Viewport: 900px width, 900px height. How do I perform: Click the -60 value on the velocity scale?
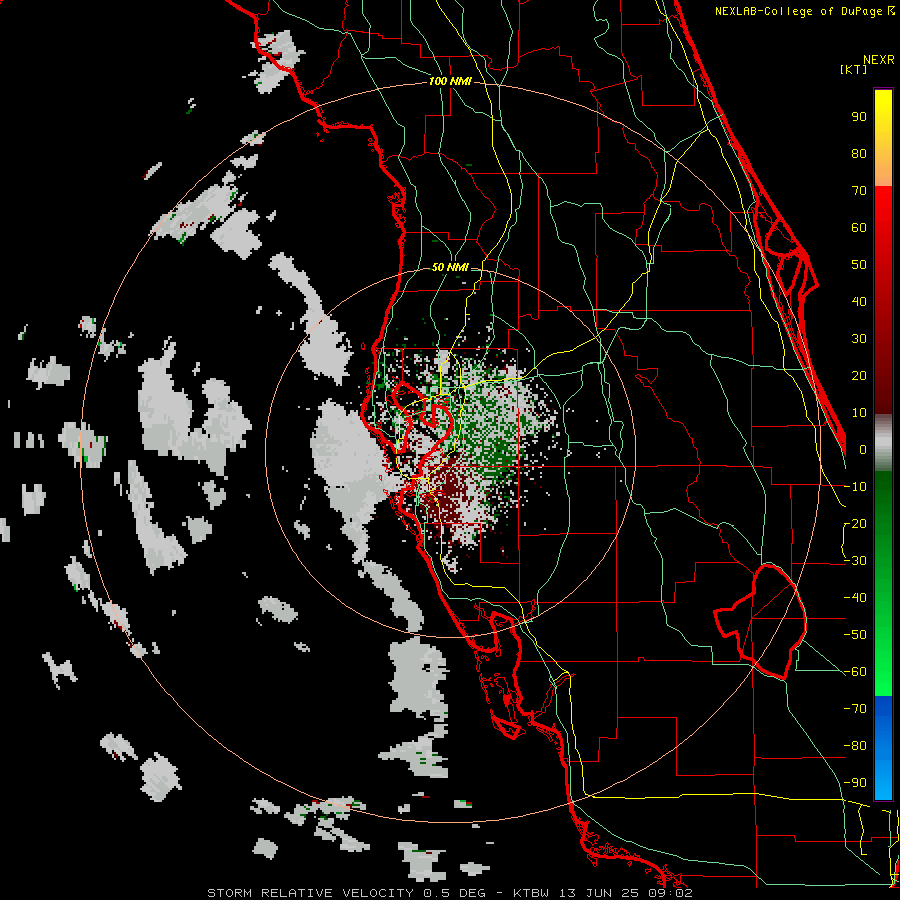click(855, 672)
